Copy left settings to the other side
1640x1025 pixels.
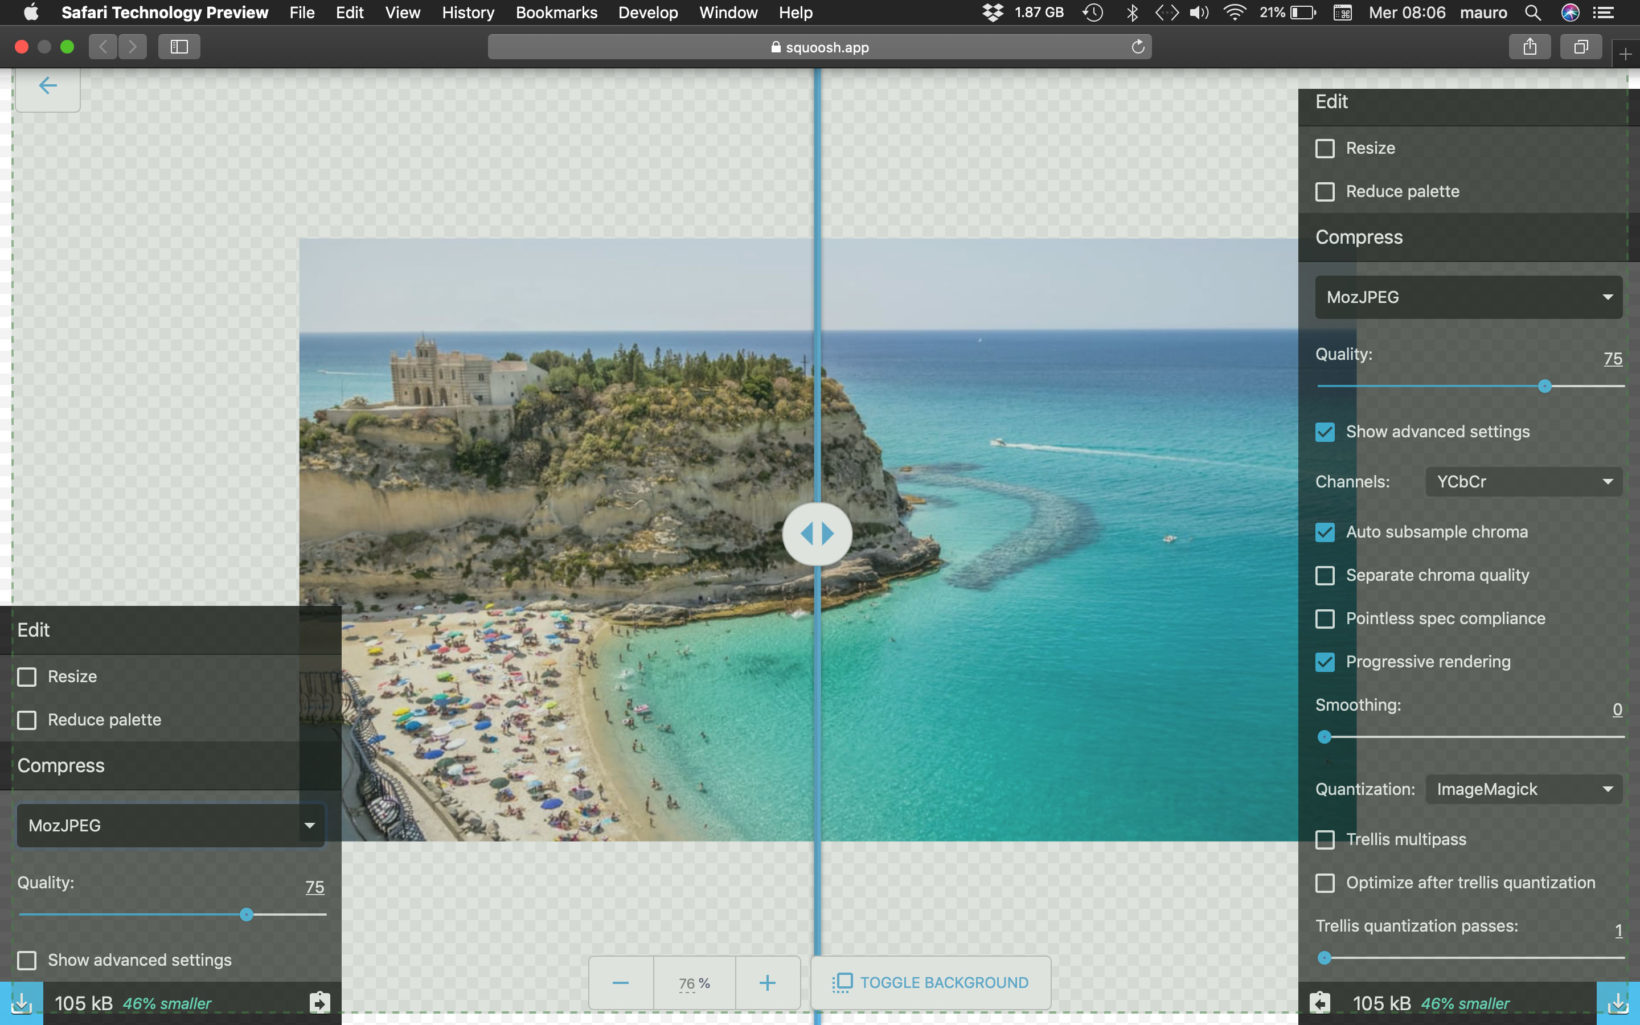tap(319, 1003)
